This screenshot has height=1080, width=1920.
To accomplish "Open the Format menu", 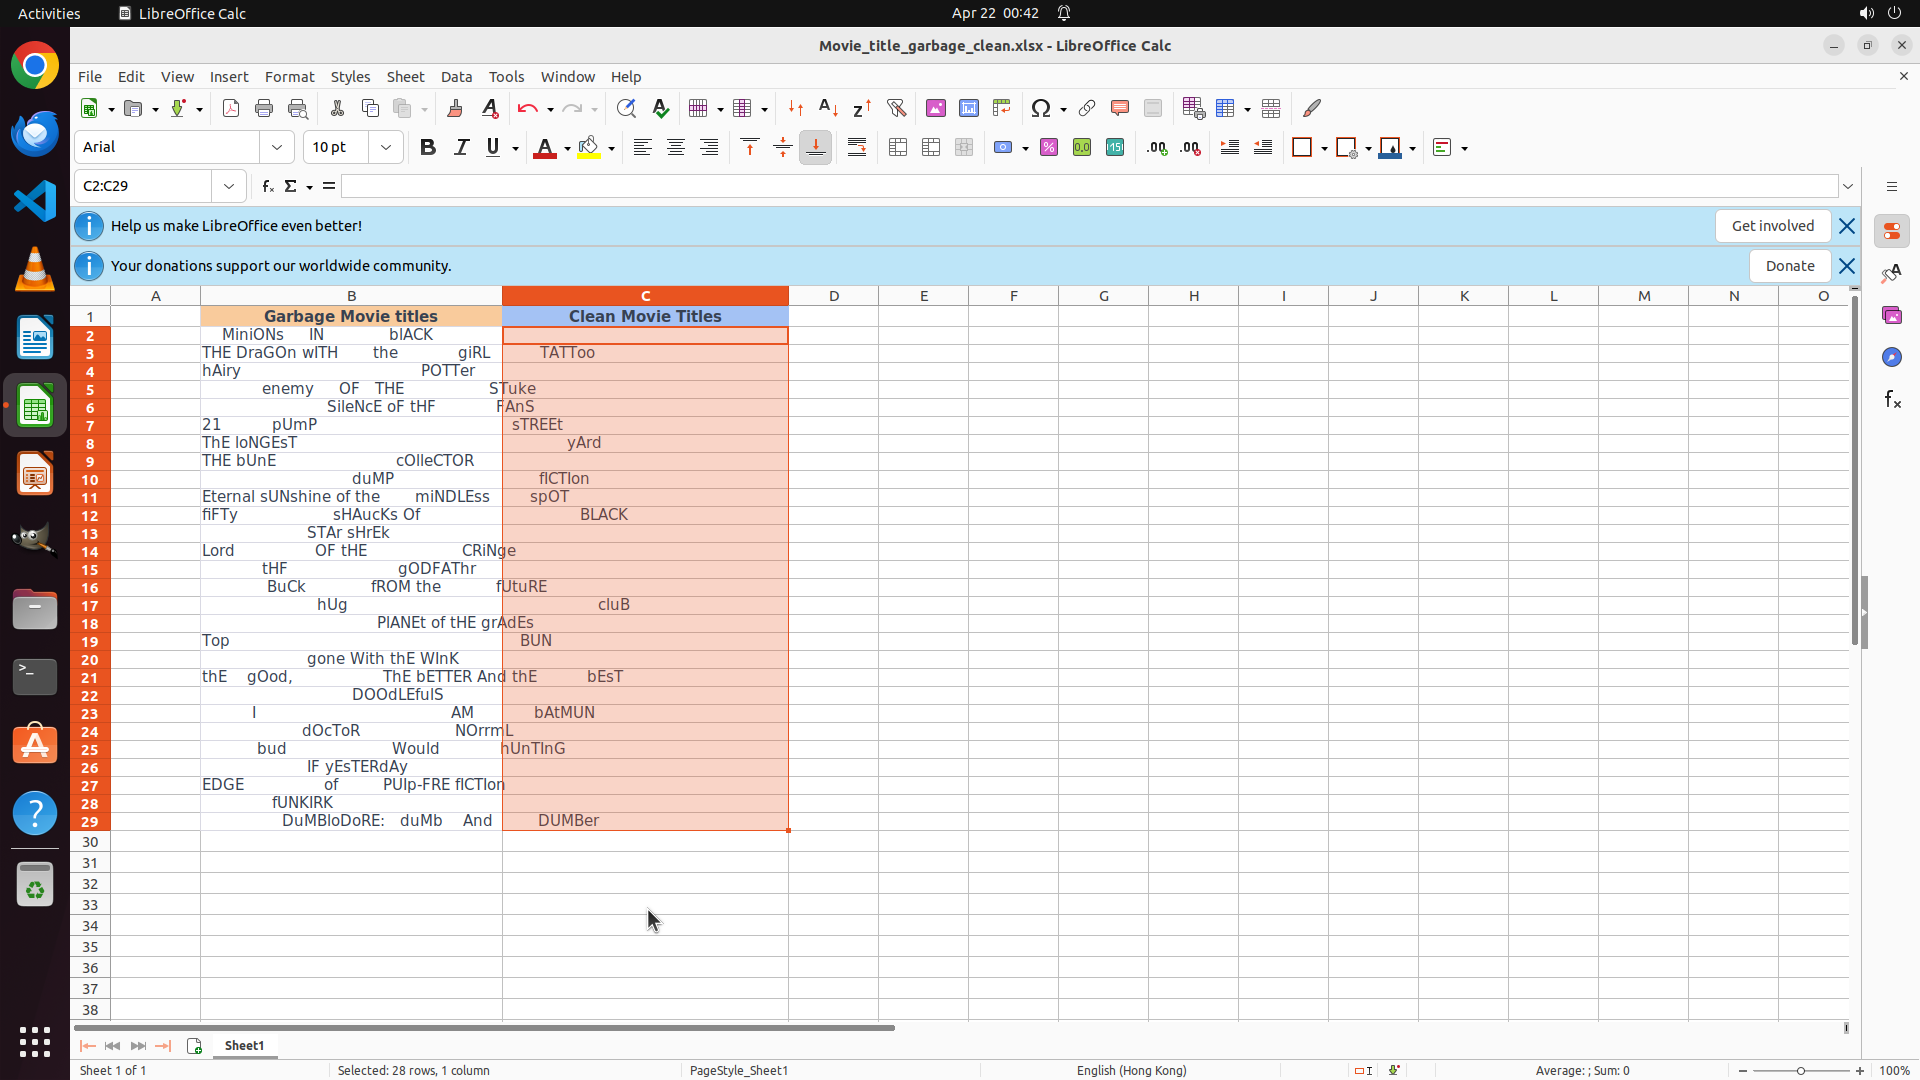I will [289, 77].
